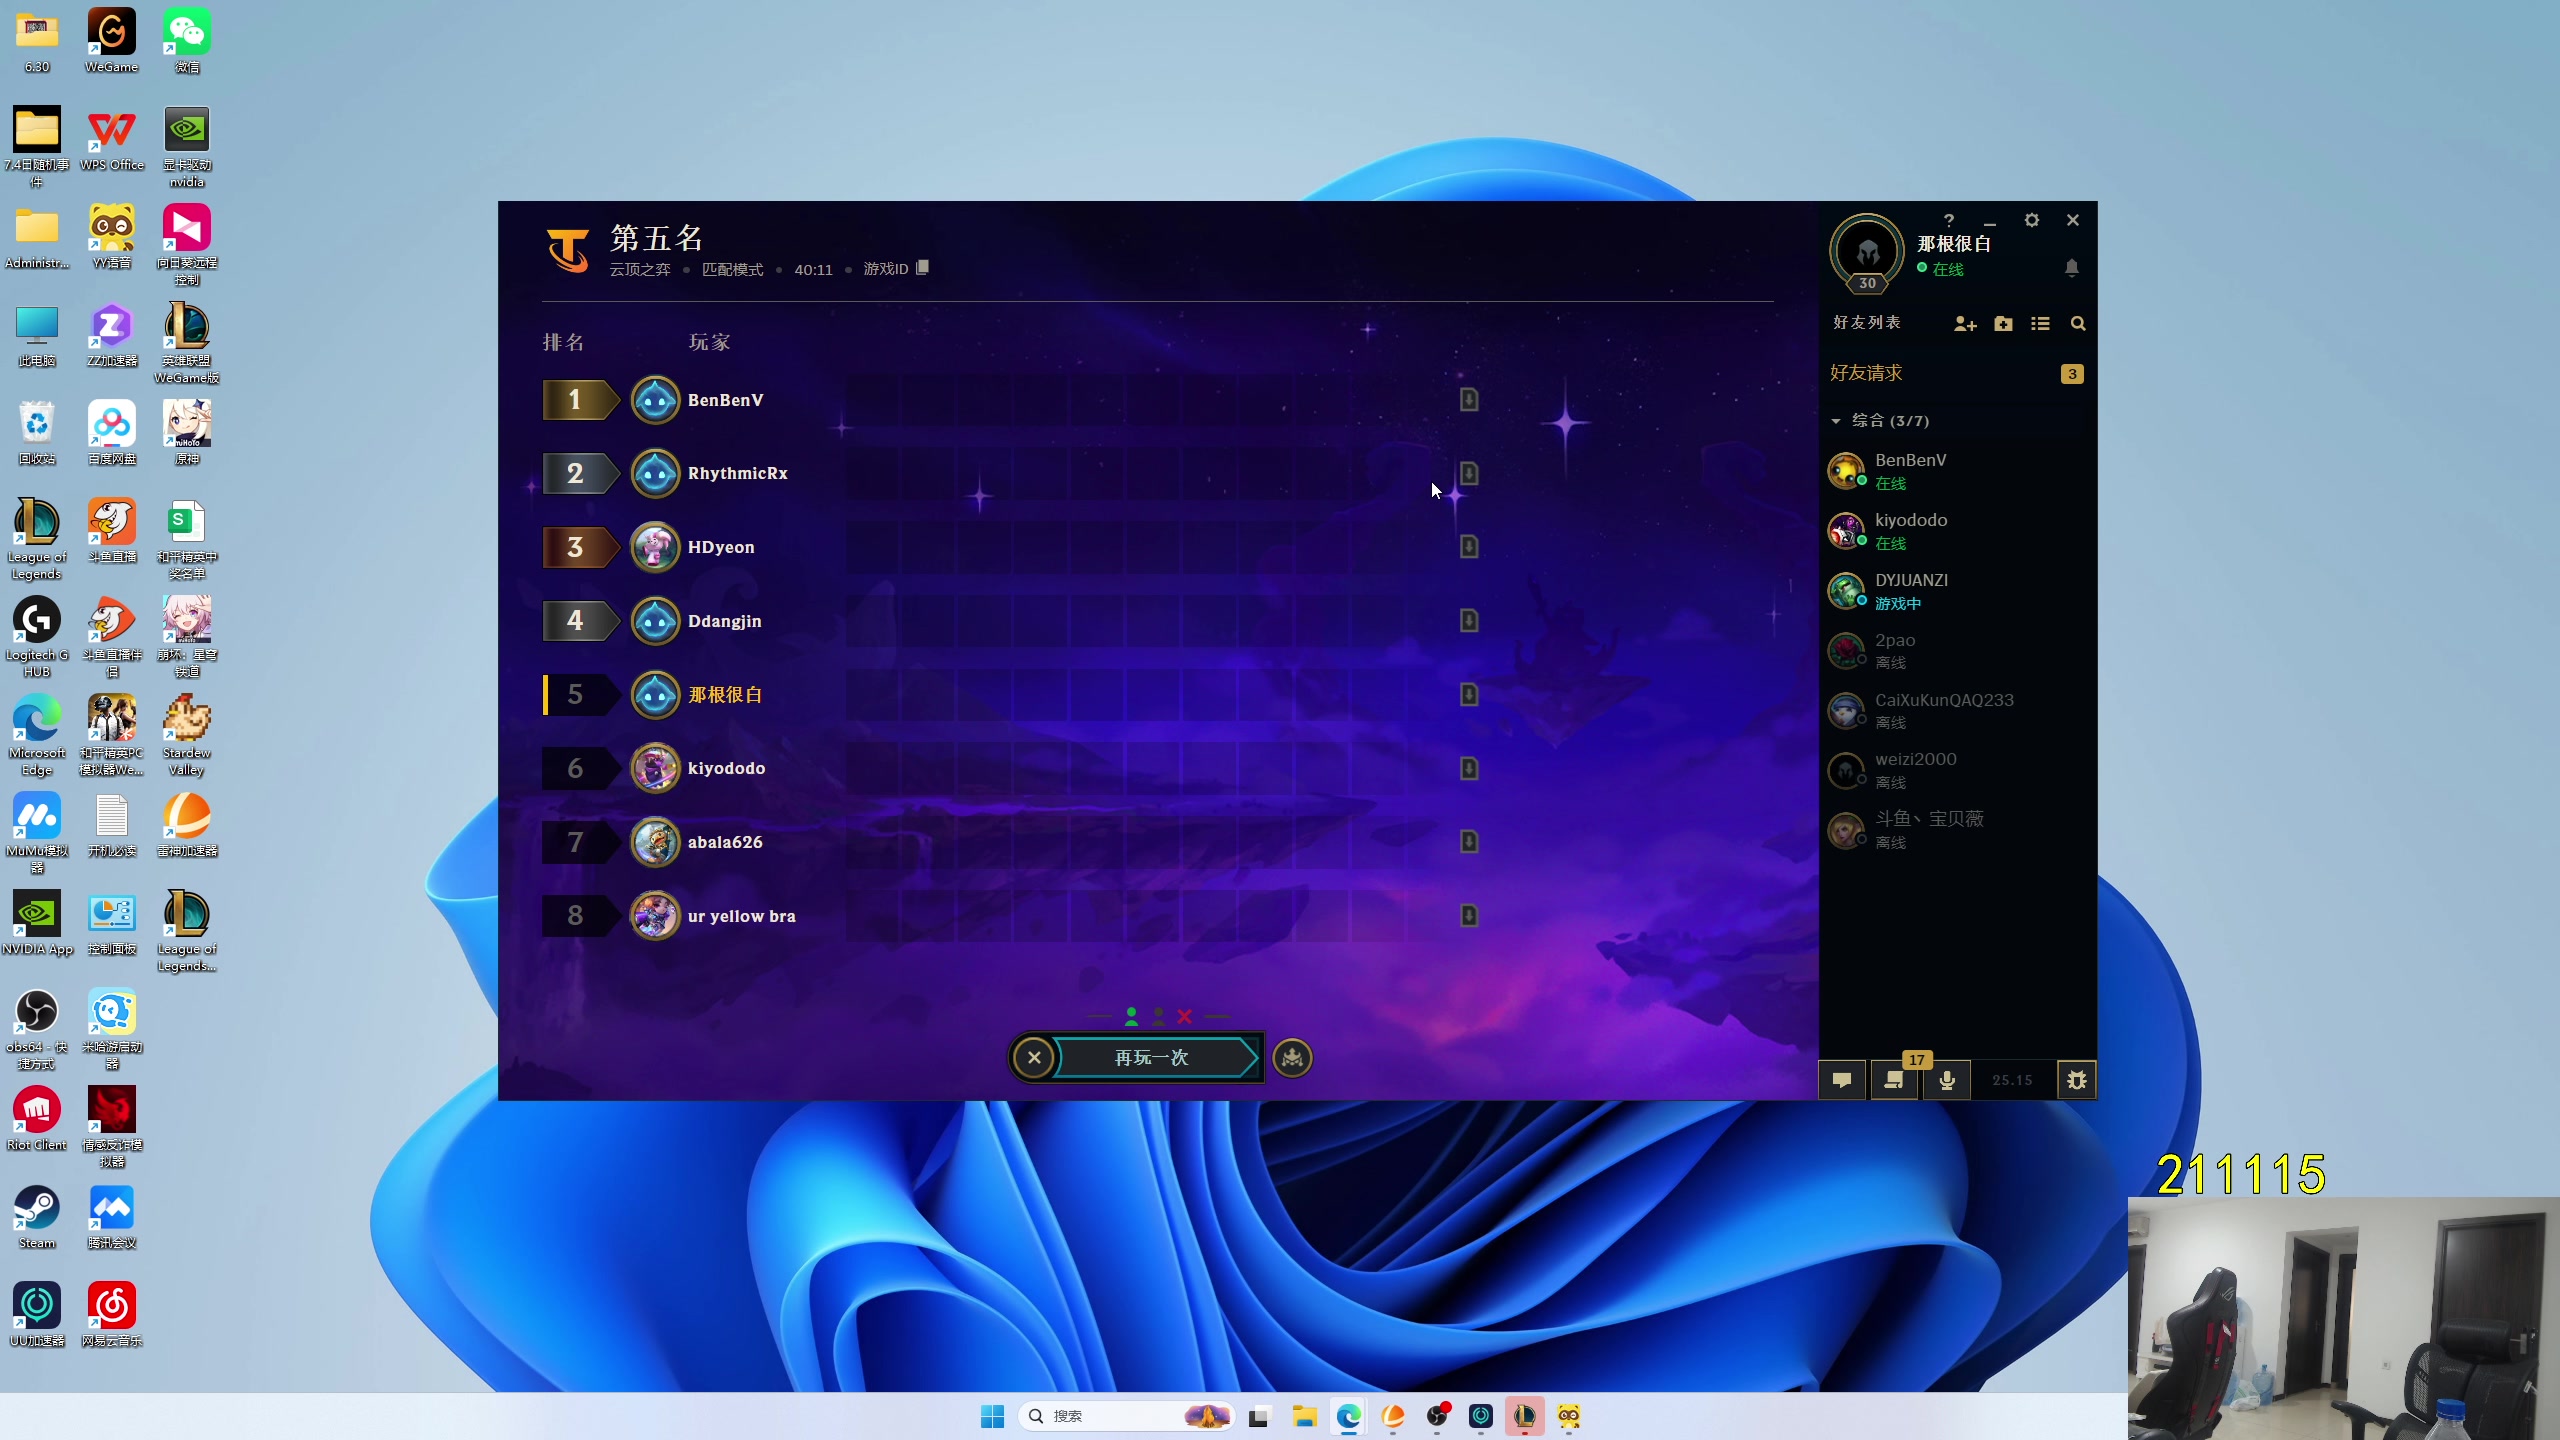Click player name ur yellow bra
This screenshot has width=2560, height=1440.
(x=742, y=916)
